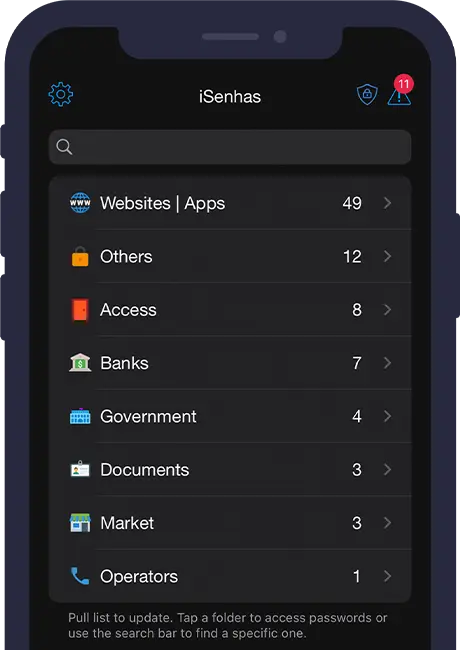The height and width of the screenshot is (650, 460).
Task: Select the Operators folder label
Action: 139,577
